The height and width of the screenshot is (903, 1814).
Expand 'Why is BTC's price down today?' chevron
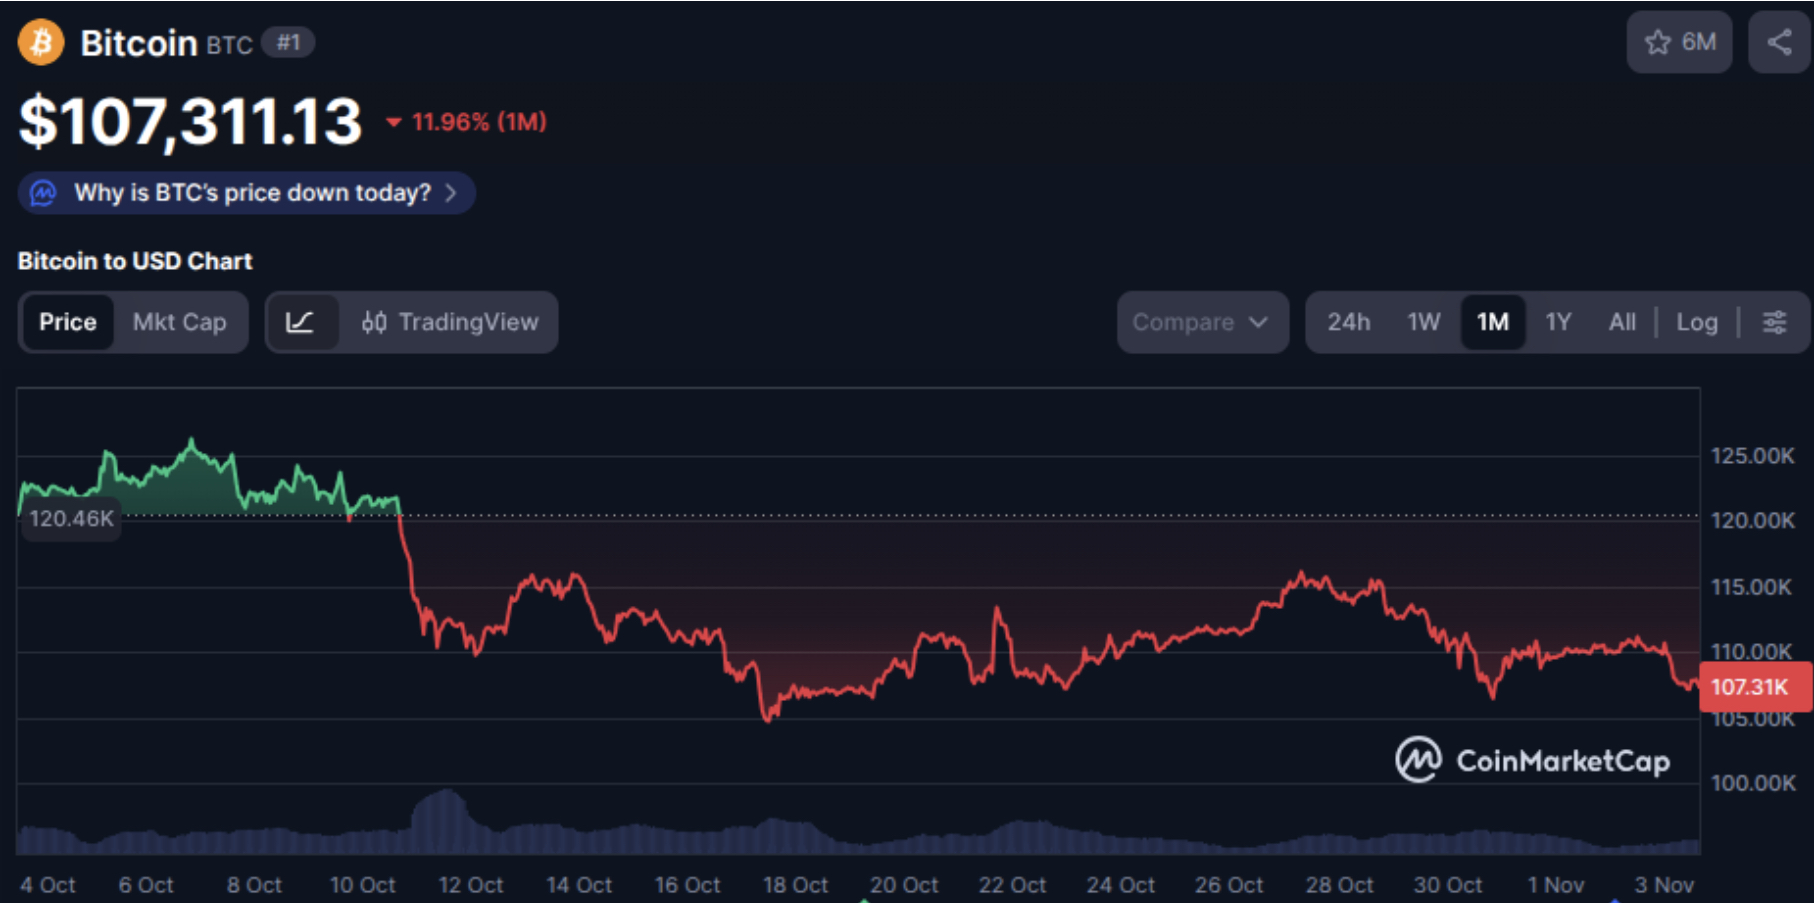point(452,193)
